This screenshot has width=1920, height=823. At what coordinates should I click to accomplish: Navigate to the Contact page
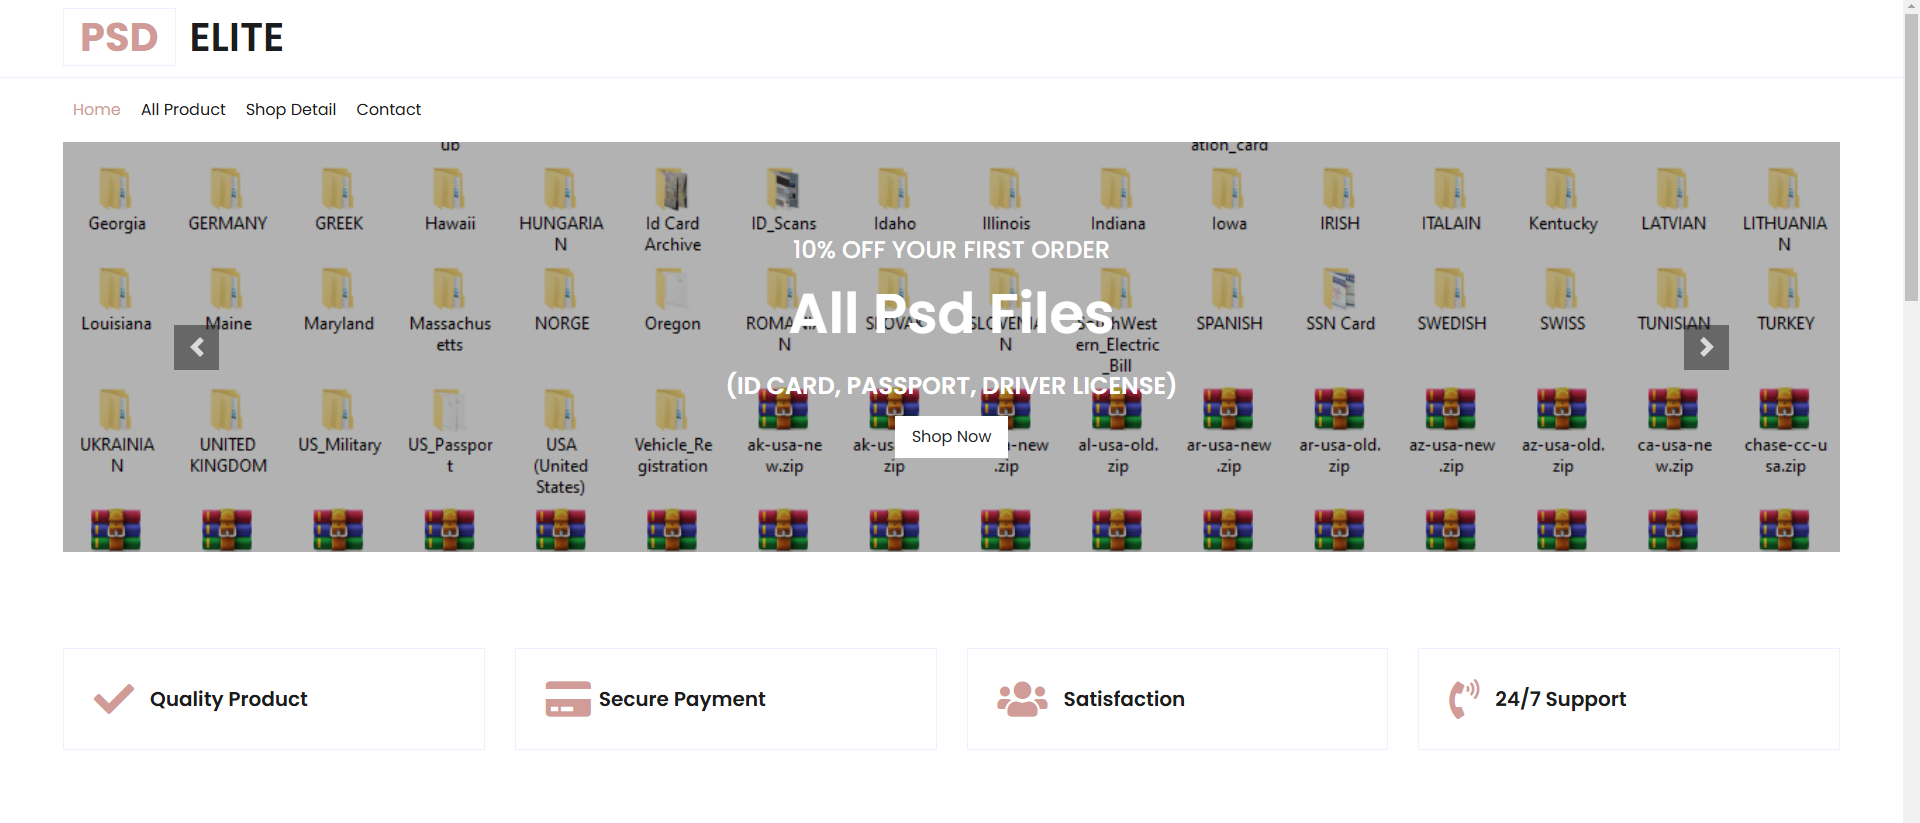pyautogui.click(x=389, y=109)
